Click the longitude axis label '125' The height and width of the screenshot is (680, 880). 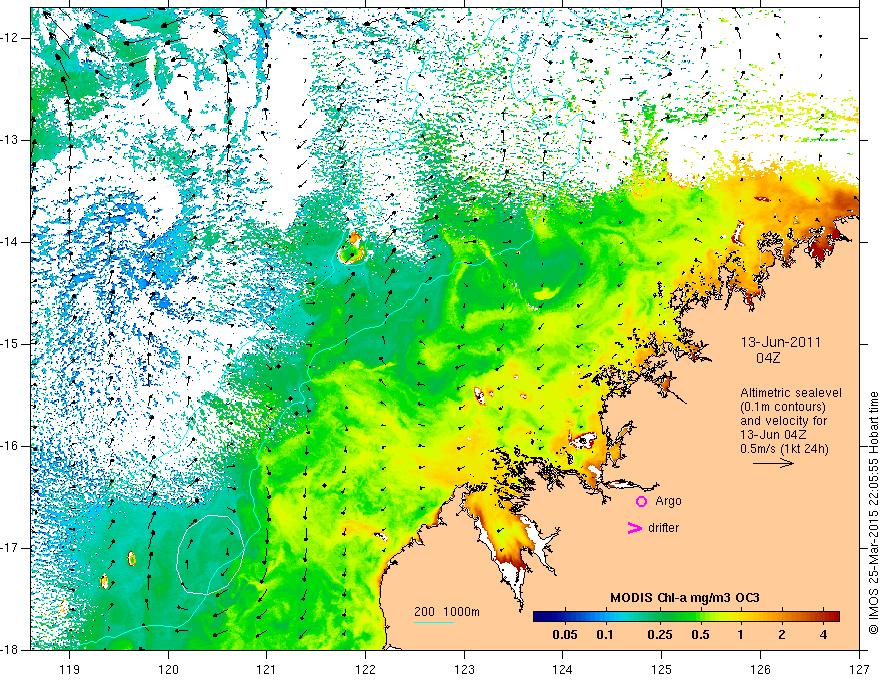pyautogui.click(x=662, y=669)
